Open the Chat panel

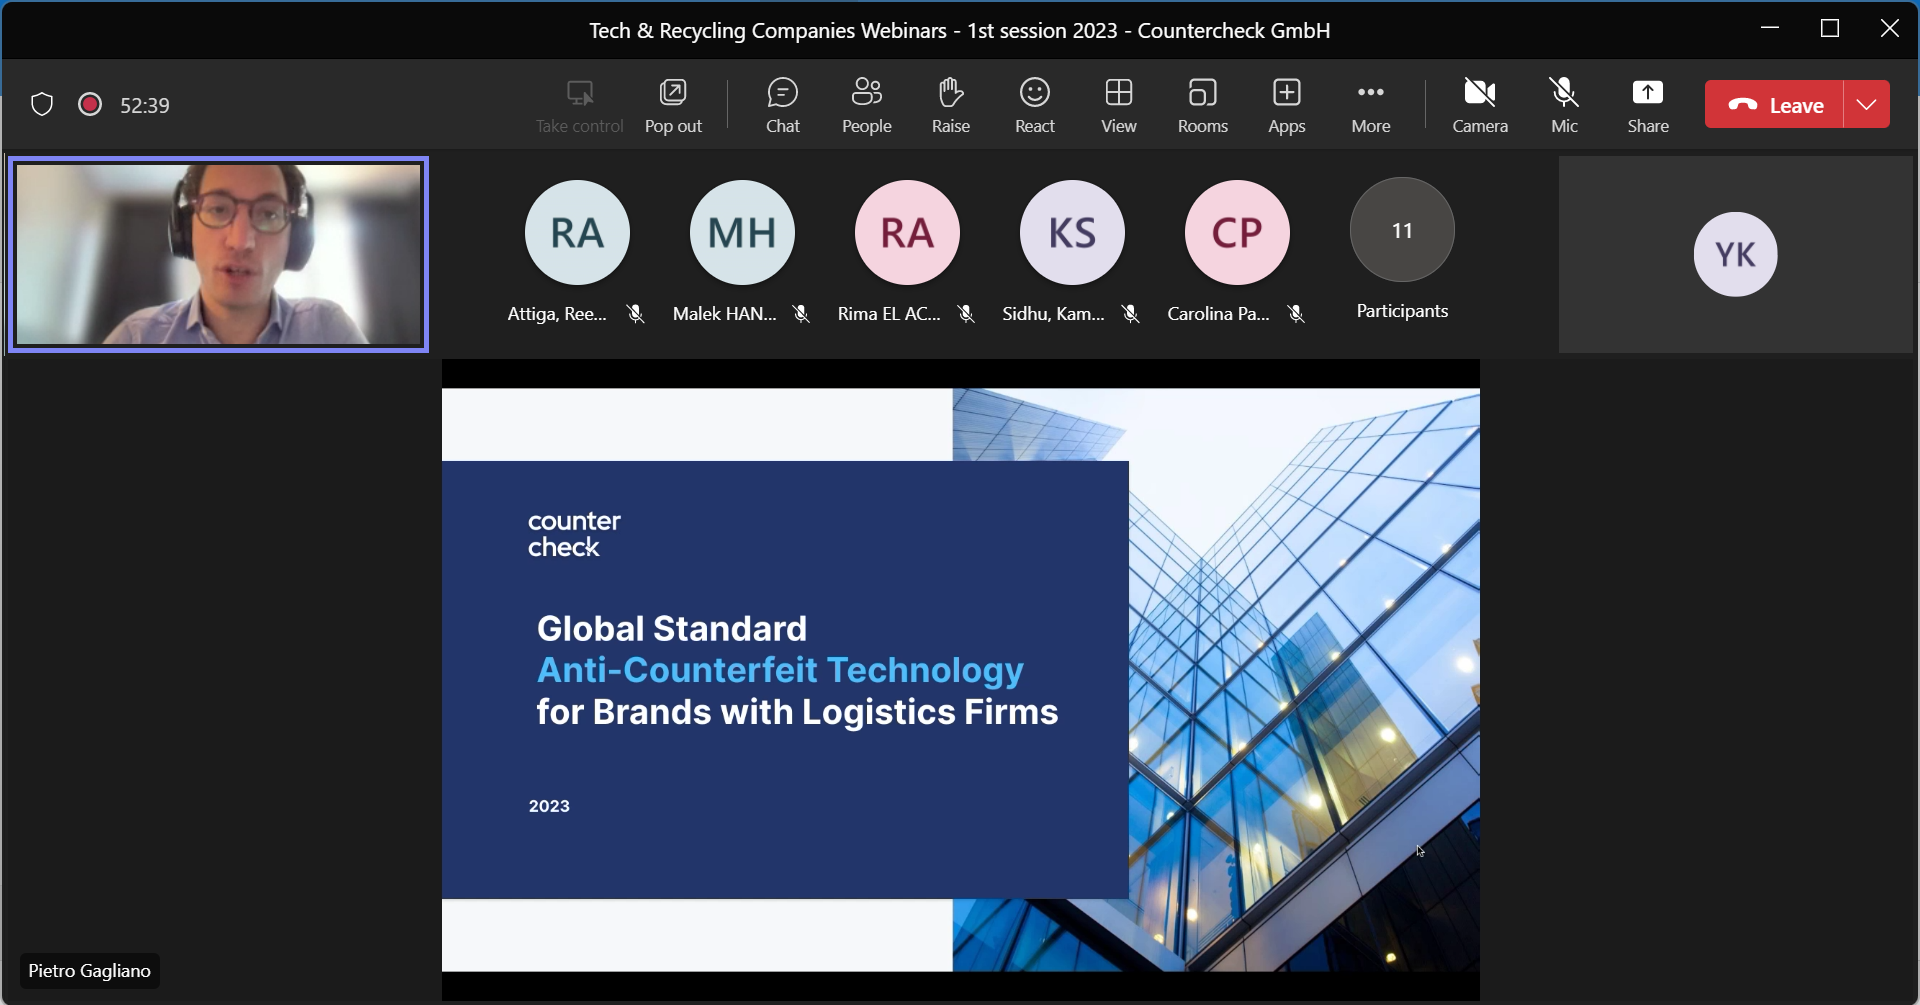pos(782,105)
